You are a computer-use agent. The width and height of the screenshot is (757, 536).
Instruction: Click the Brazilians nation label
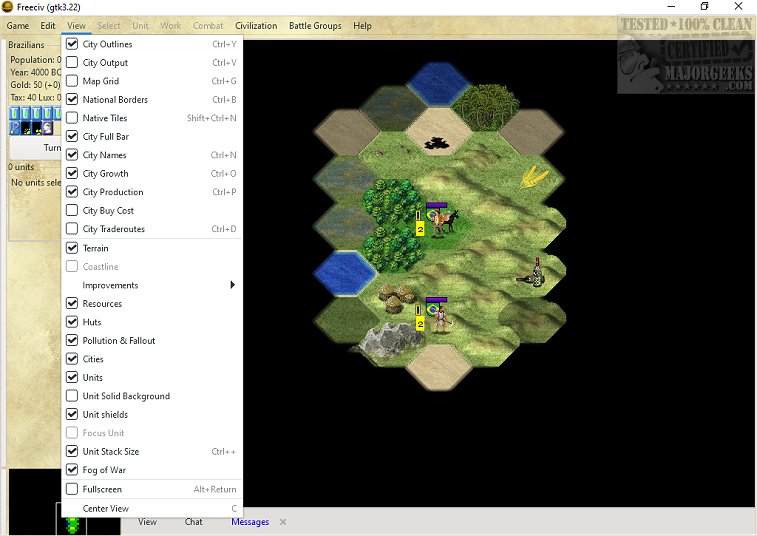(26, 44)
